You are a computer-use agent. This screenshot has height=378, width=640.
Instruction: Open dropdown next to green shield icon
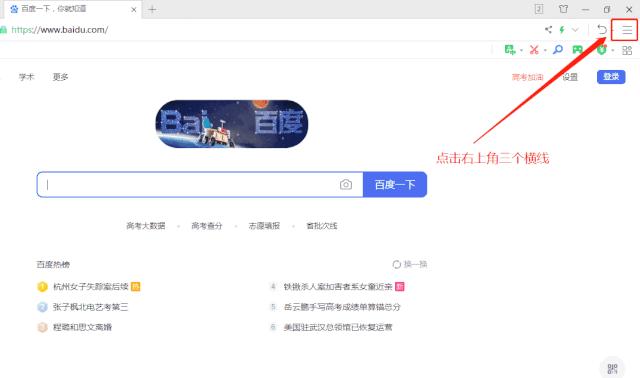tap(613, 50)
